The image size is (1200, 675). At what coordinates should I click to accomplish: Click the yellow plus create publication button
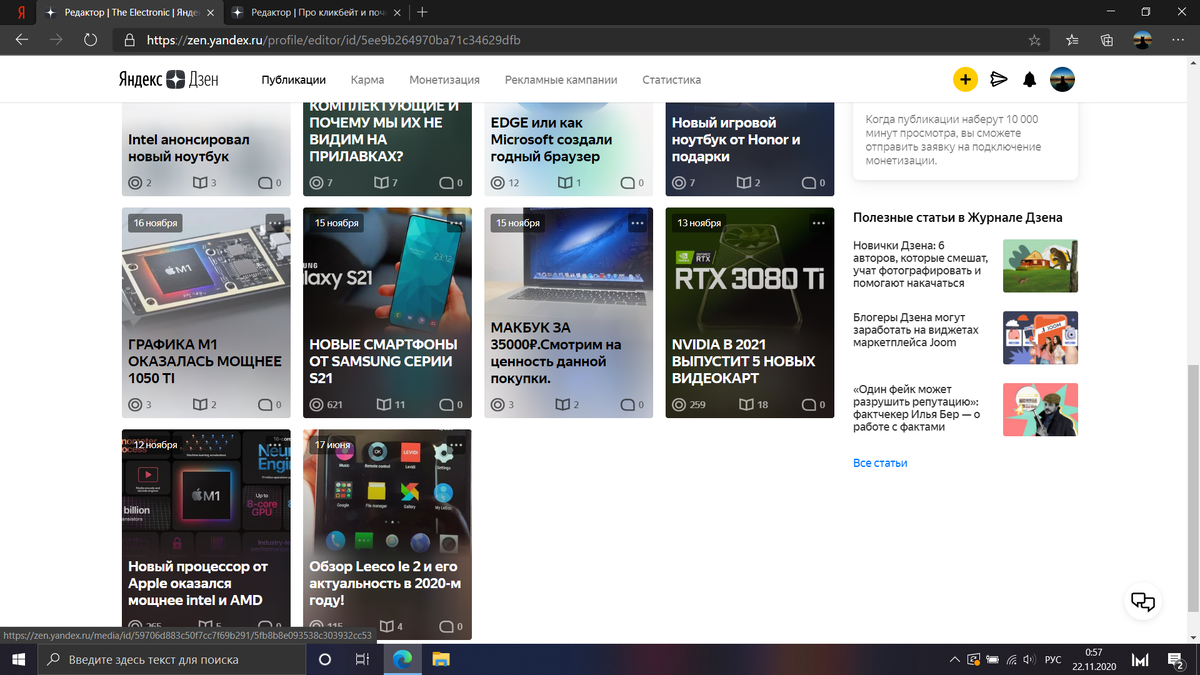[x=964, y=80]
